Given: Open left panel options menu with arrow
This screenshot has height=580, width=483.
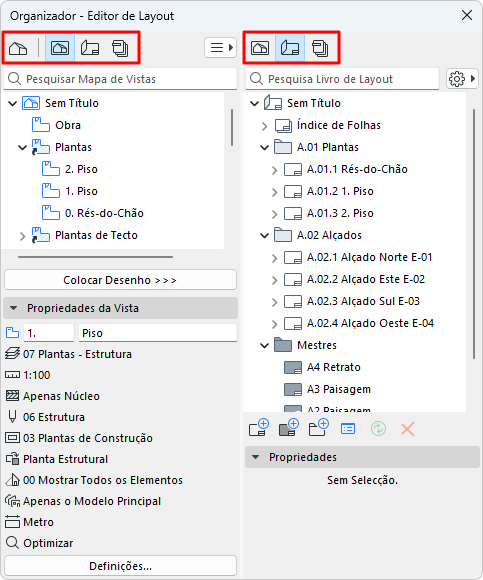Looking at the screenshot, I should coord(220,48).
